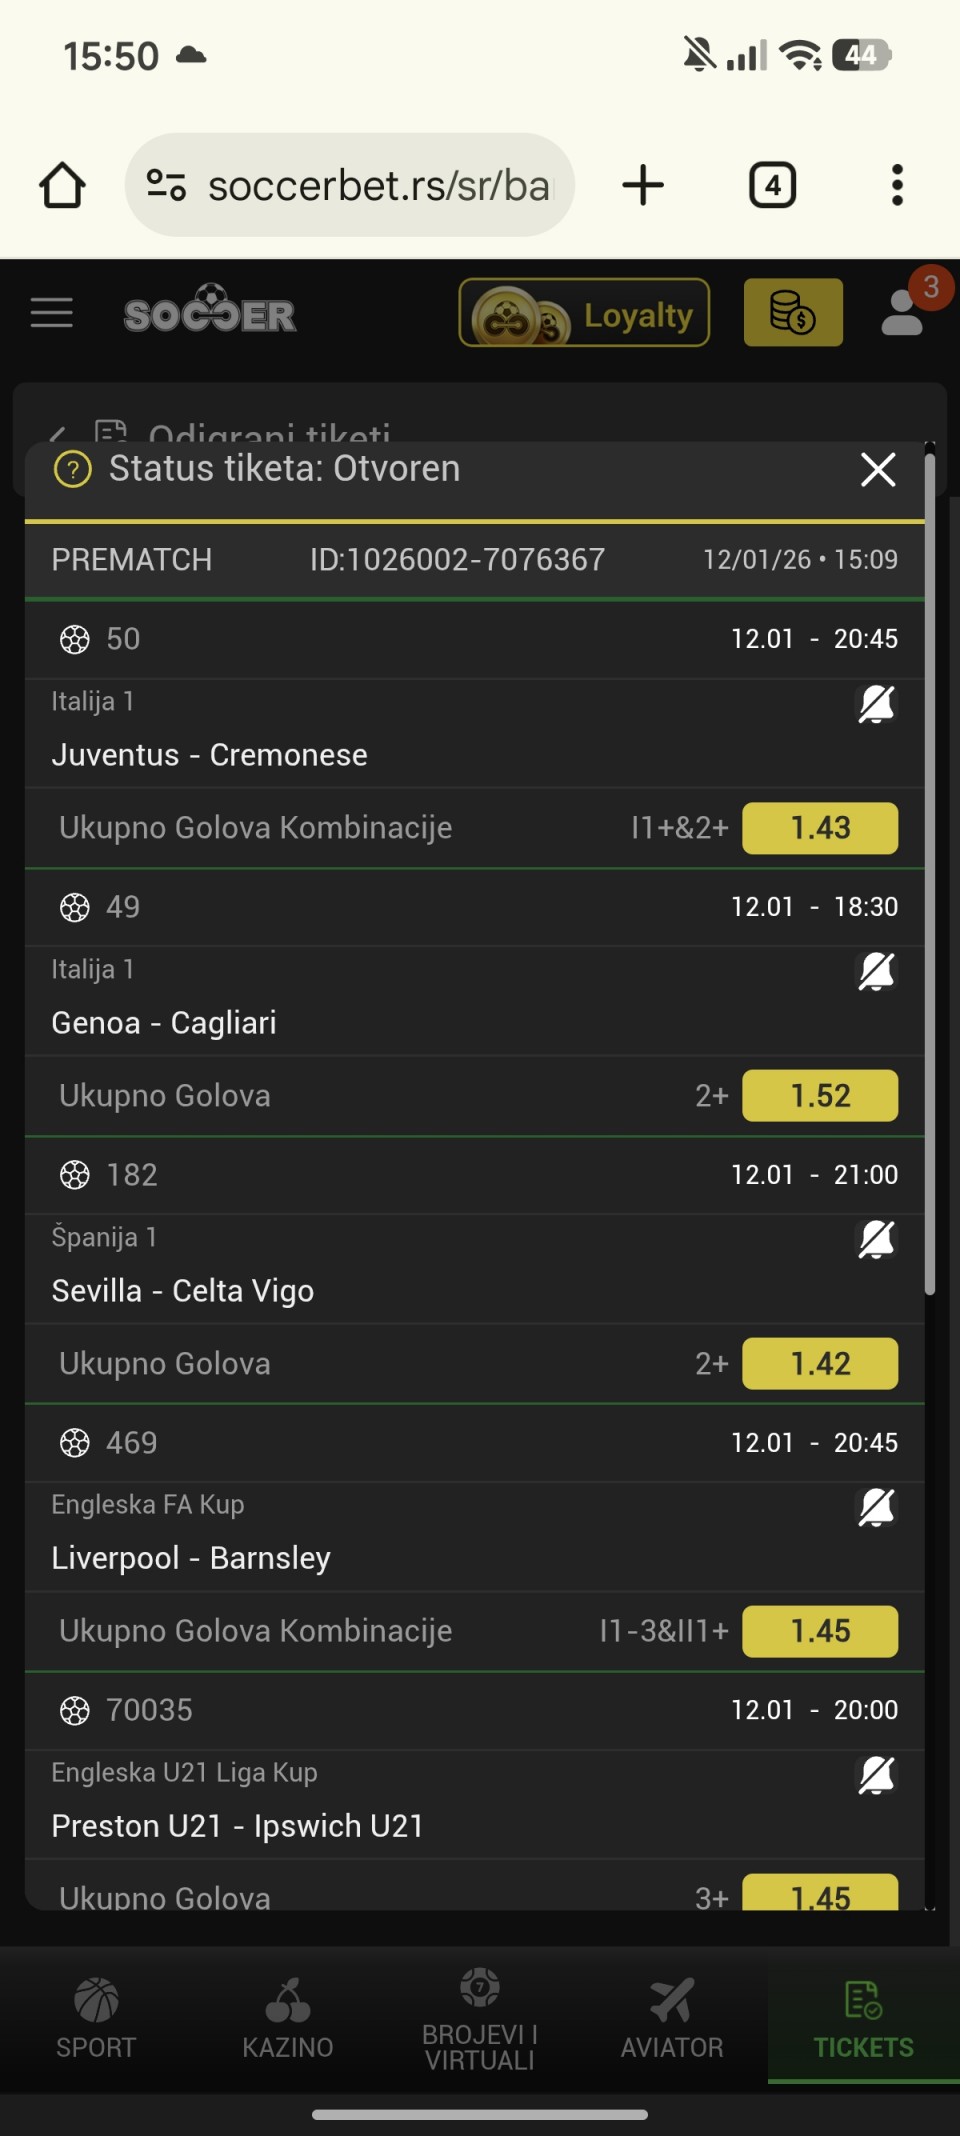Focus the browser address bar

(378, 186)
